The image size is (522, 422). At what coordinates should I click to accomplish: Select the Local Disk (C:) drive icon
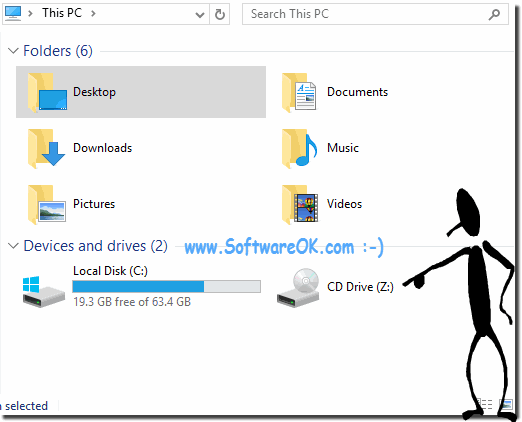point(44,291)
